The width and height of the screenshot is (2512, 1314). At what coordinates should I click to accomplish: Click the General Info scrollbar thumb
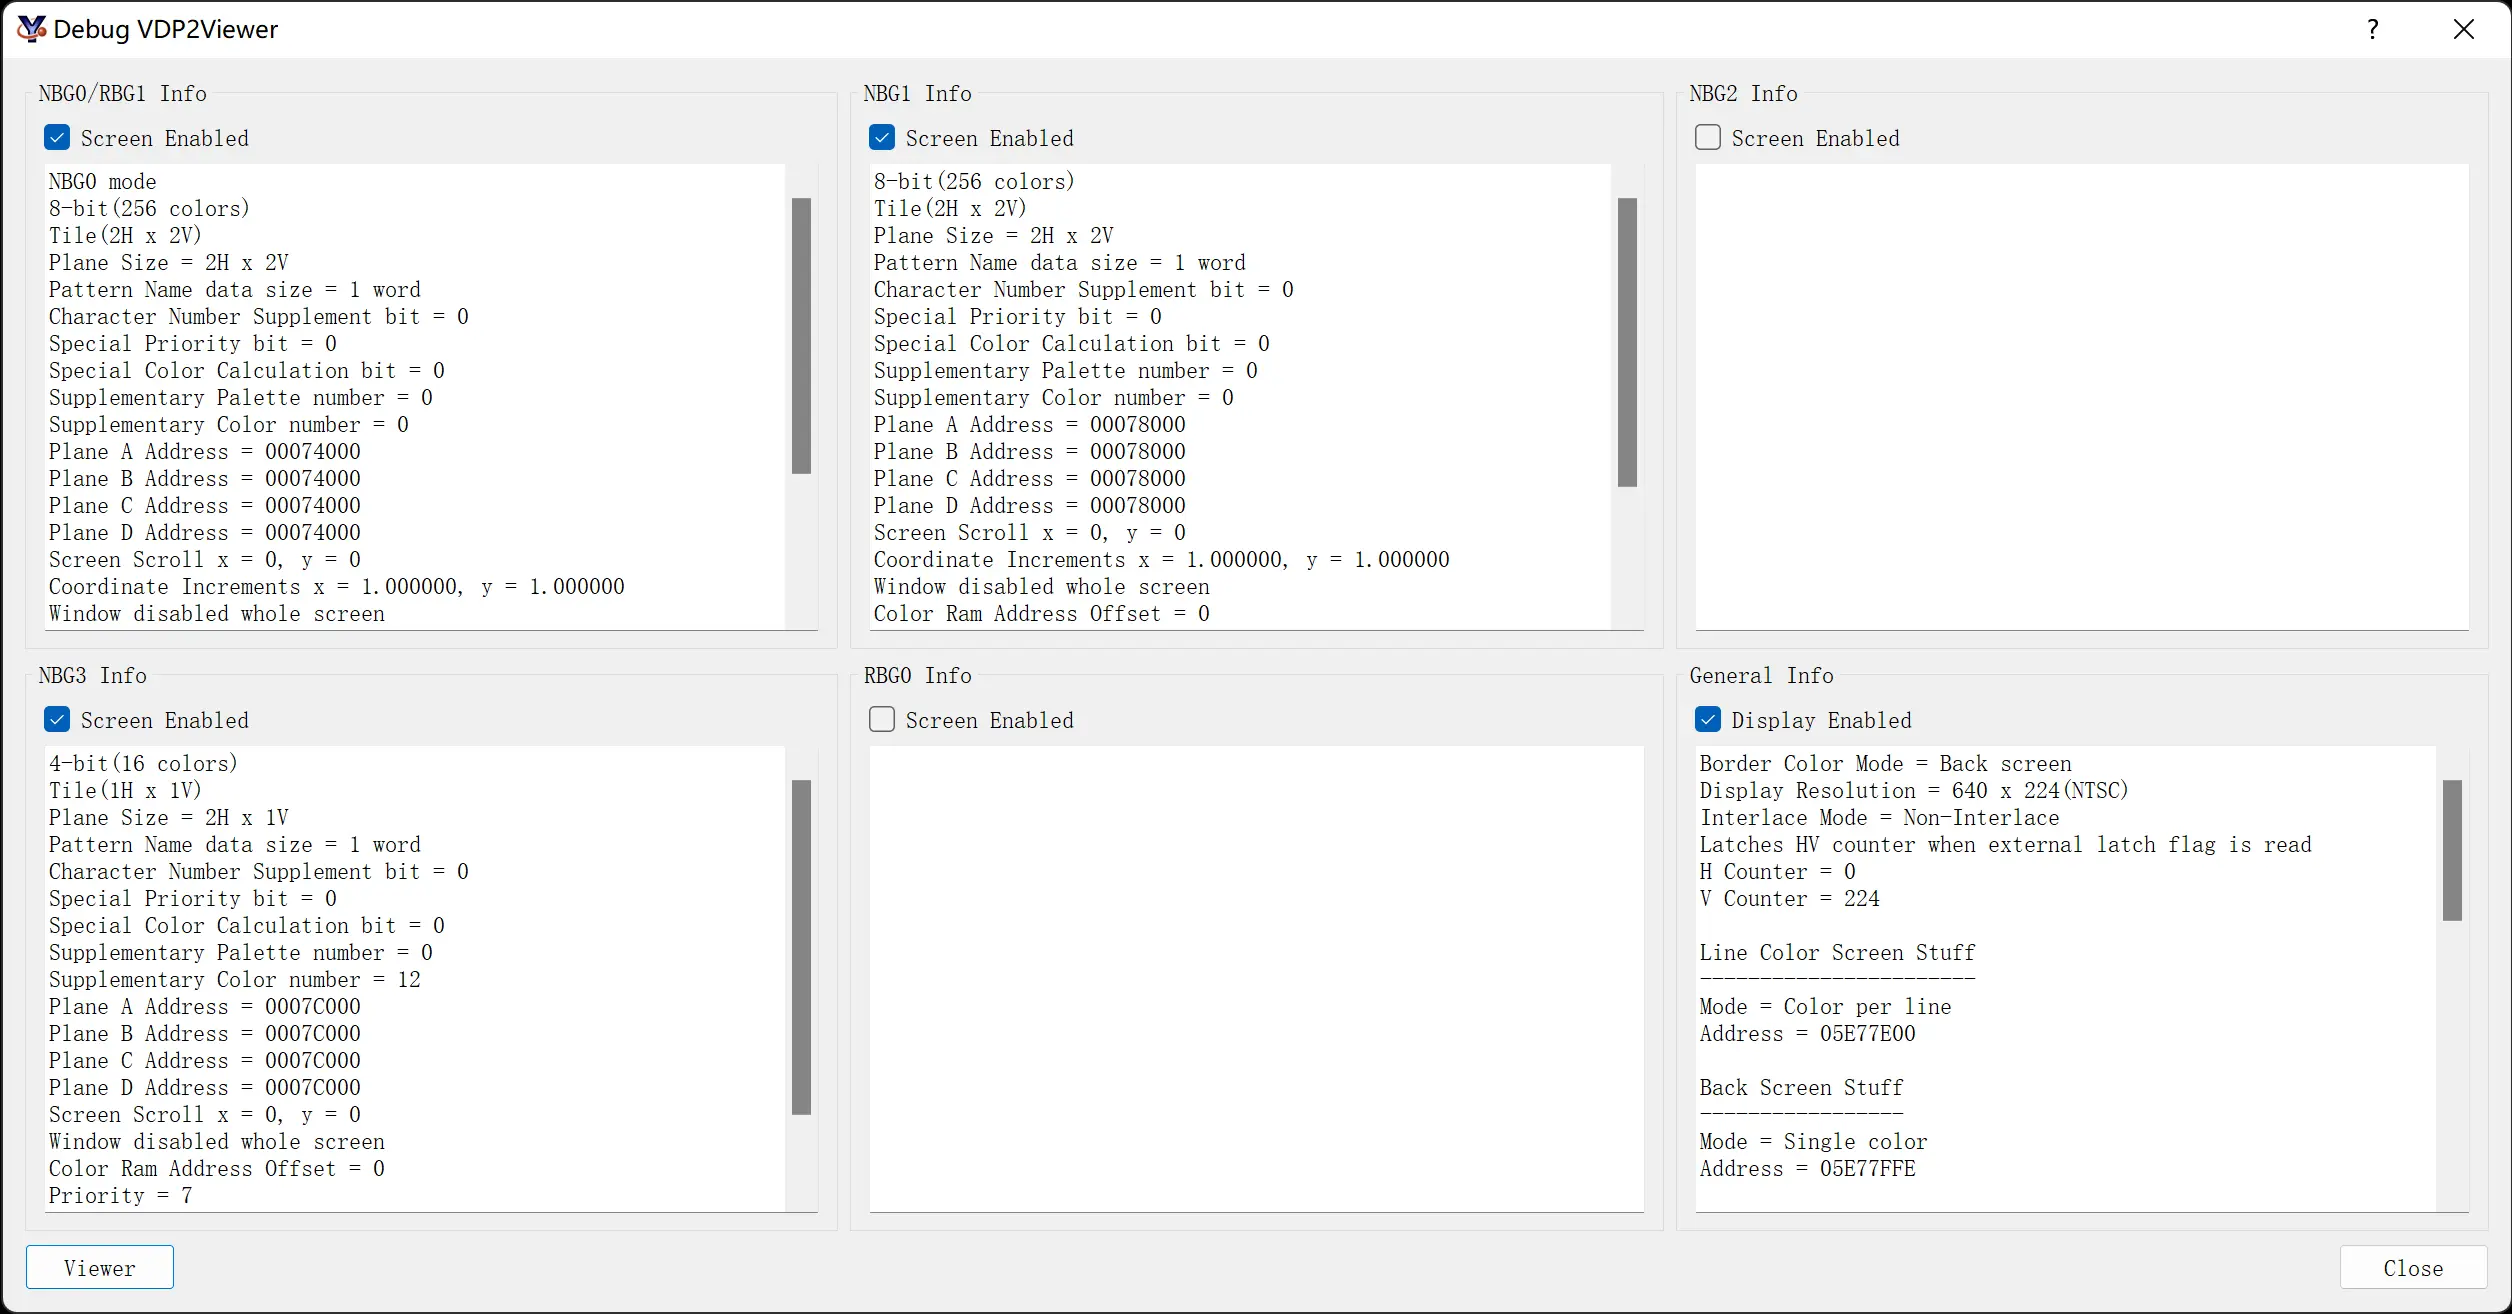point(2452,850)
